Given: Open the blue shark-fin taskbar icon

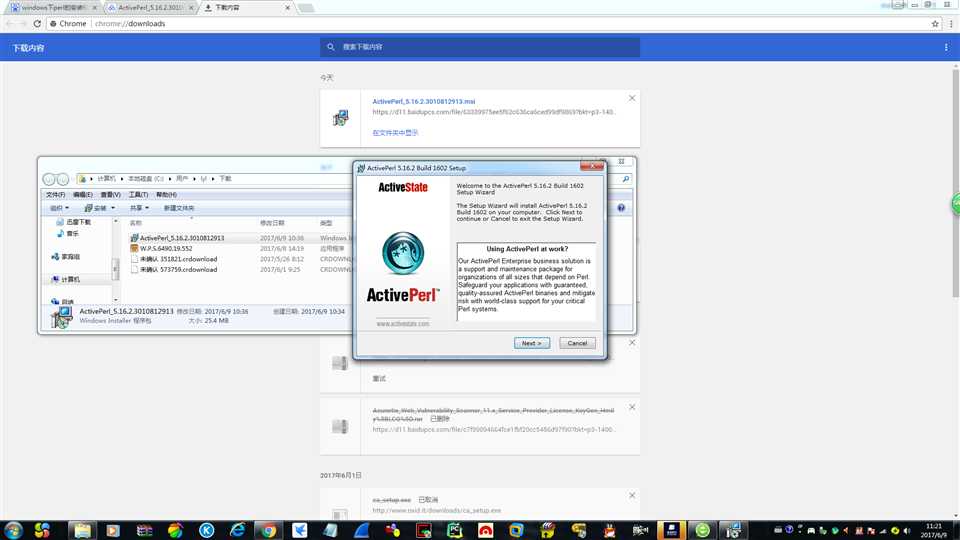Looking at the screenshot, I should tap(361, 530).
